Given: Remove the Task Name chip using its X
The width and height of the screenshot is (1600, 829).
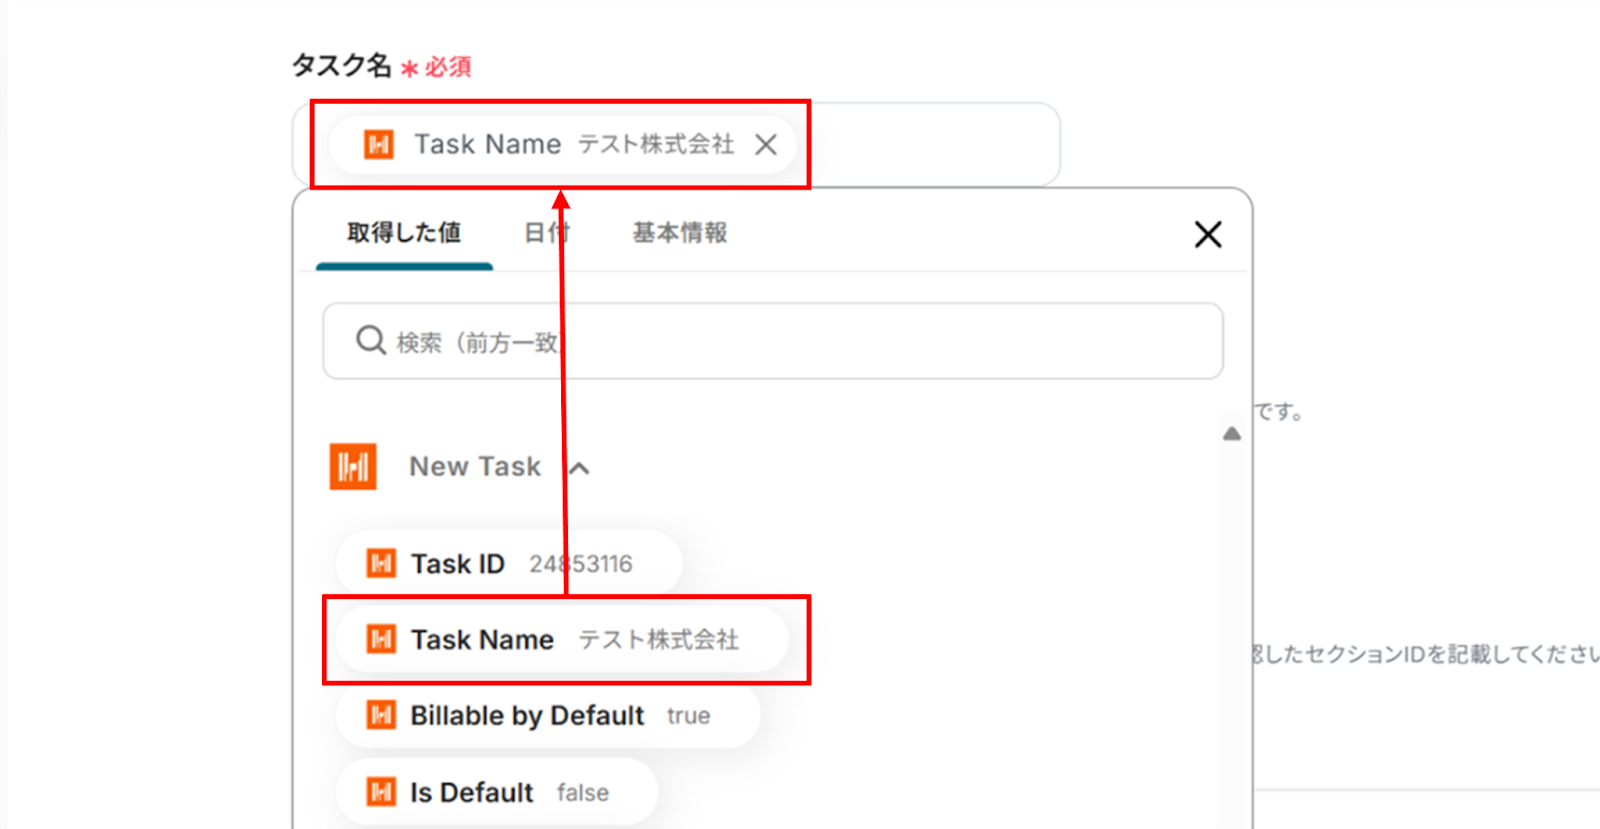Looking at the screenshot, I should [766, 145].
